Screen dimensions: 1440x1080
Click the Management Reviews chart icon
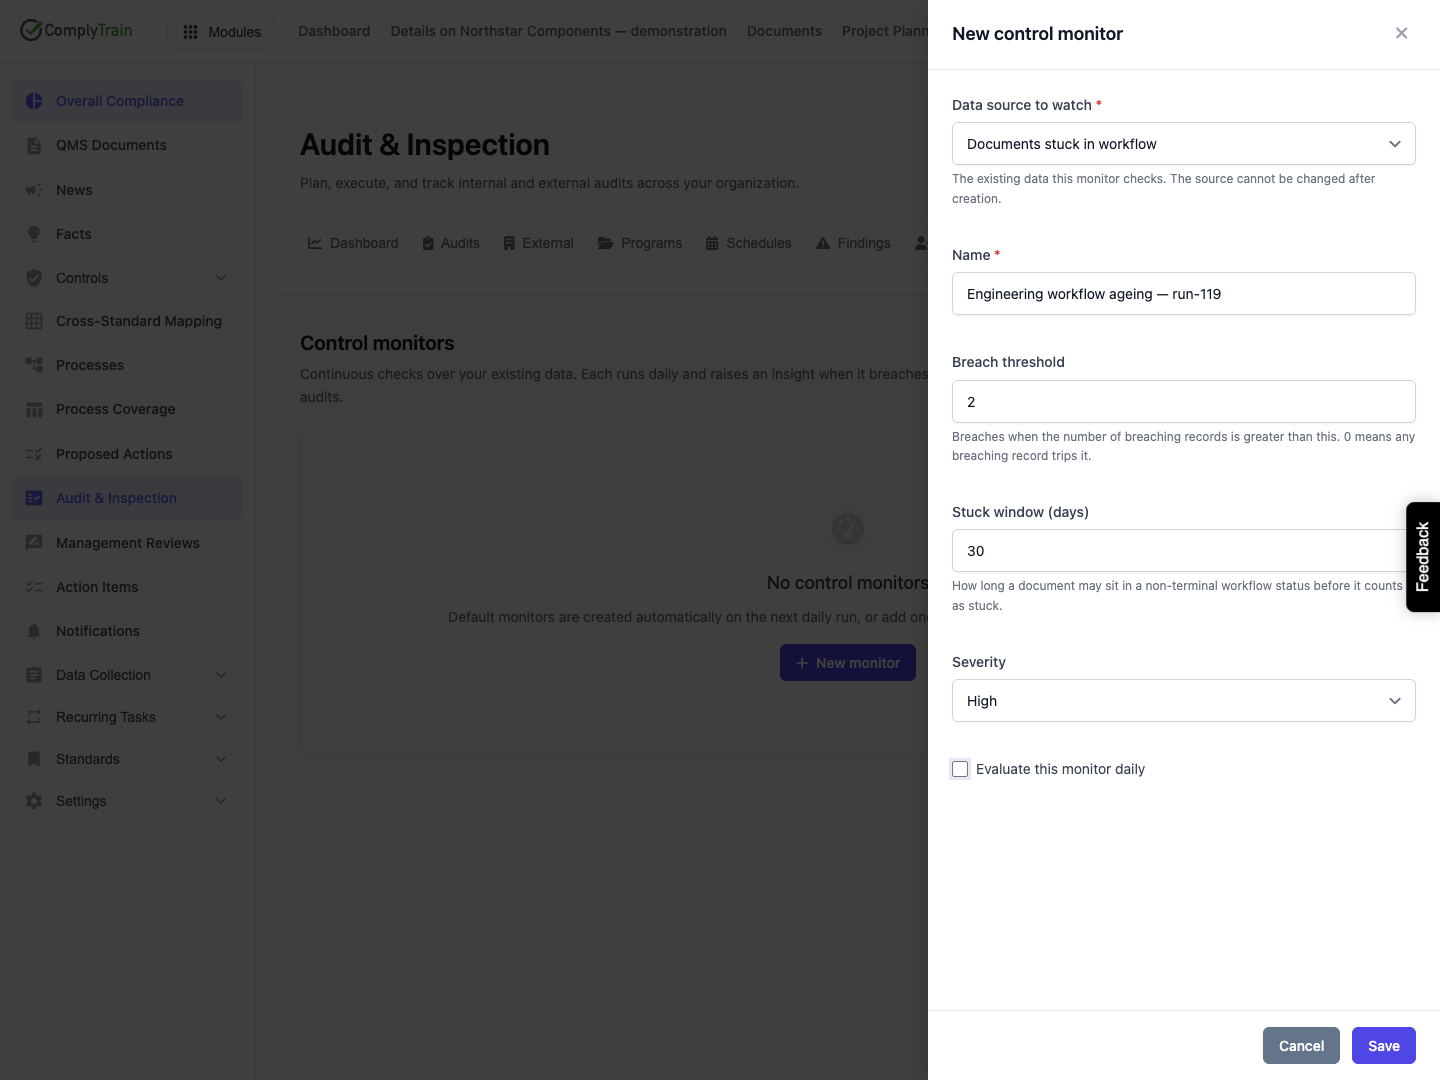coord(34,543)
